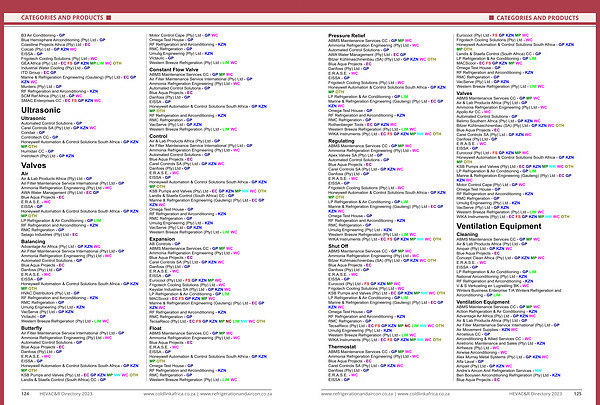Image resolution: width=600 pixels, height=405 pixels.
Task: Select the 'Float' subheading
Action: [x=155, y=328]
